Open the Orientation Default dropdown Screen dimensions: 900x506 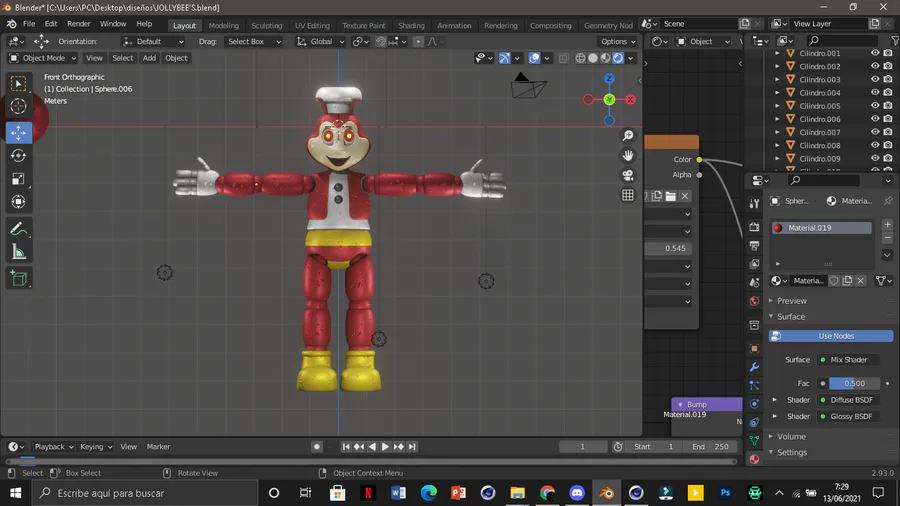coord(153,41)
